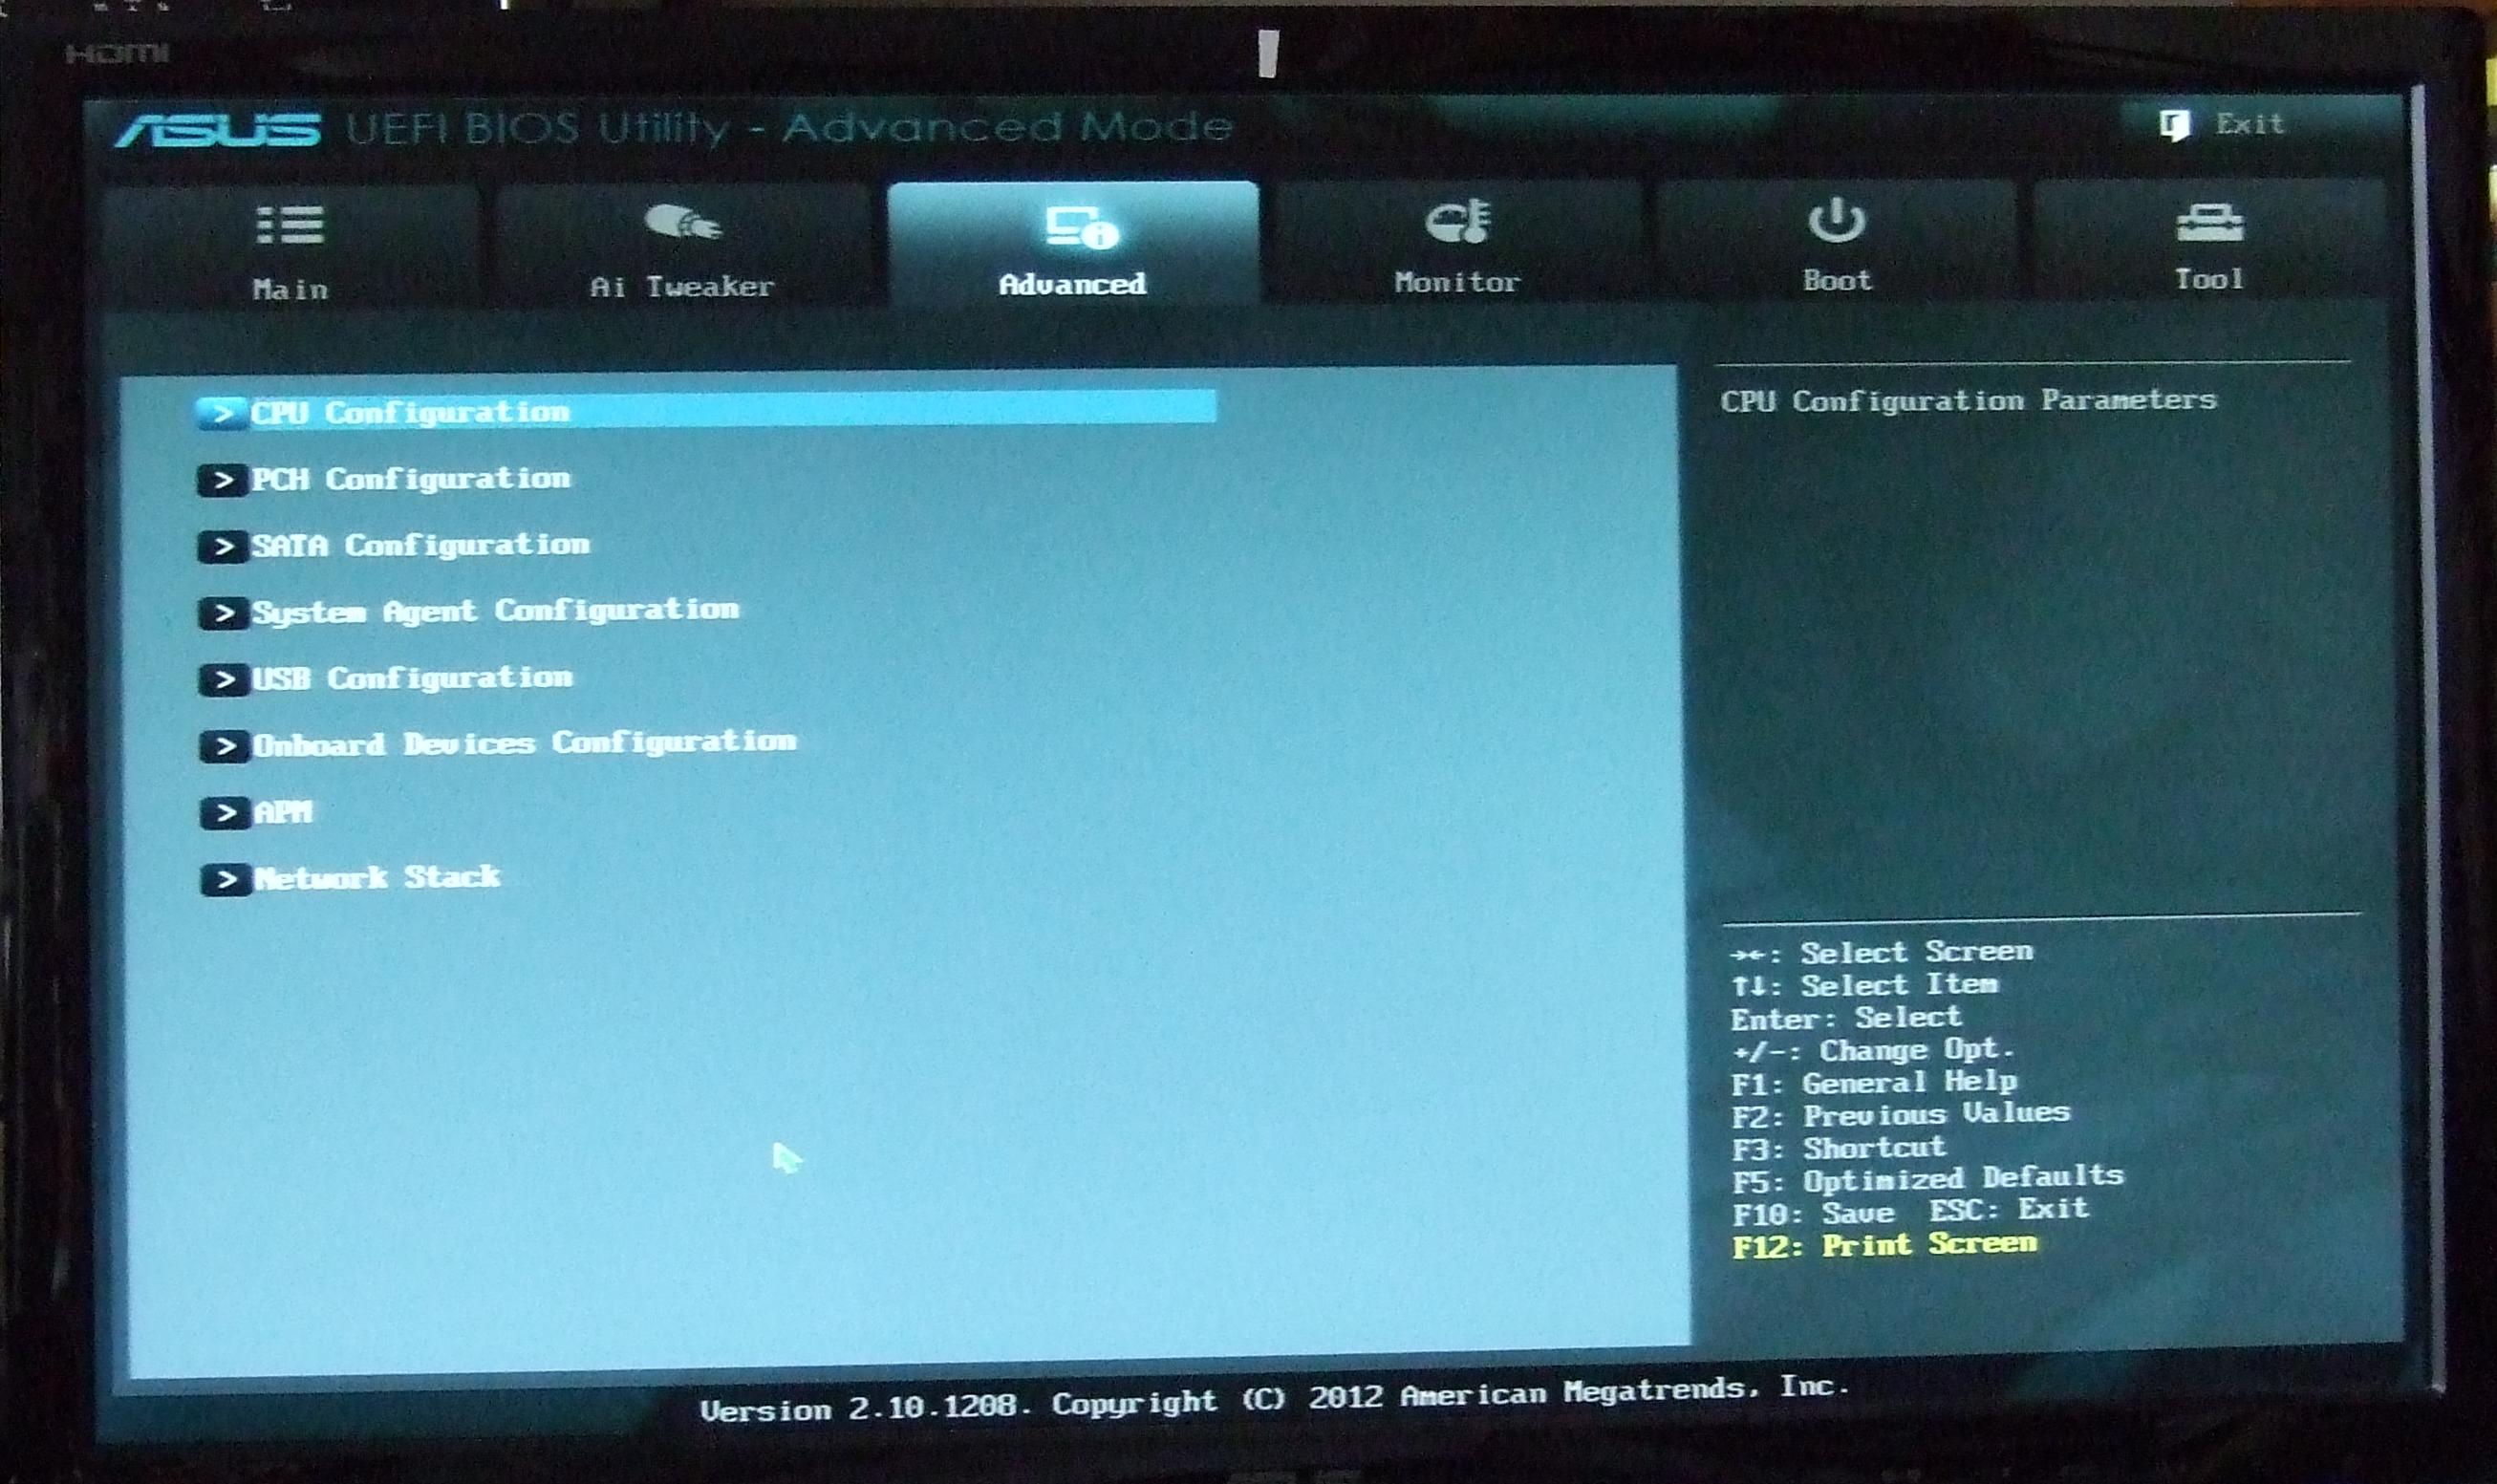Click the Tool tab toolbox icon
The height and width of the screenshot is (1484, 2497).
2210,222
